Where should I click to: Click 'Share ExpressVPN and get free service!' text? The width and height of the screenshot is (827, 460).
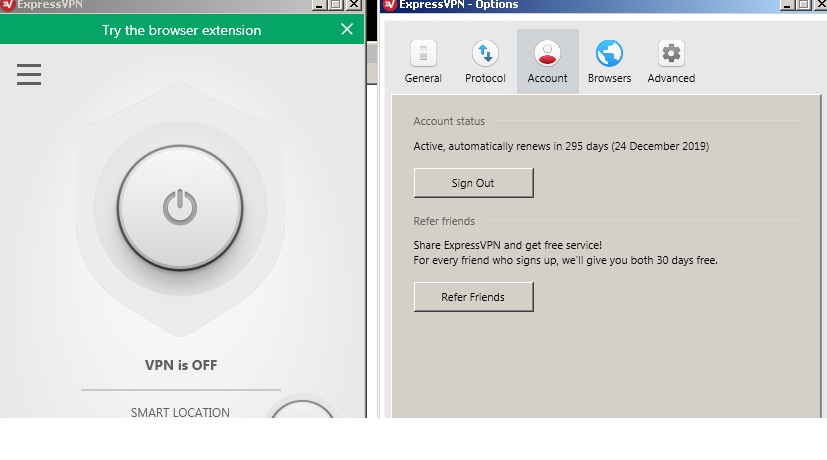click(x=507, y=245)
